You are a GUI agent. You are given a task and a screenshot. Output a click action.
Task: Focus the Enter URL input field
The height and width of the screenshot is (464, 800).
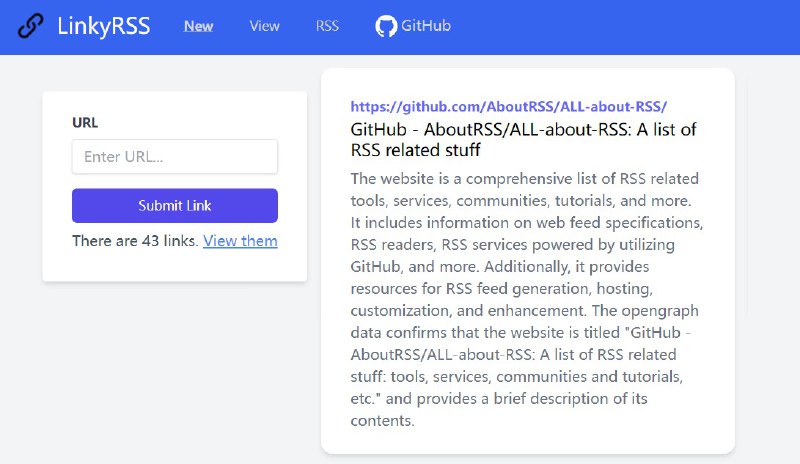pos(174,157)
